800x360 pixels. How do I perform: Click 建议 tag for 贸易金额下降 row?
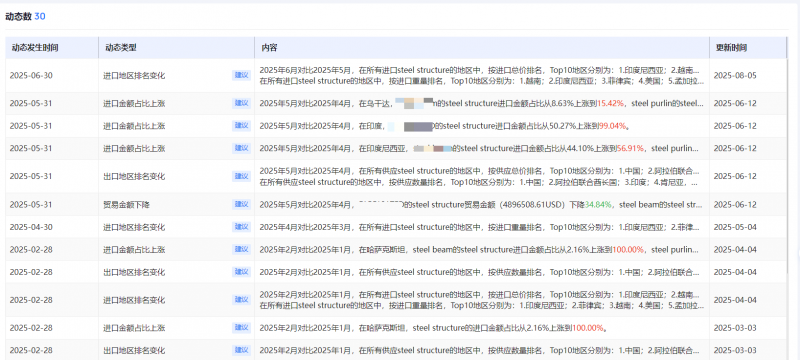(241, 204)
